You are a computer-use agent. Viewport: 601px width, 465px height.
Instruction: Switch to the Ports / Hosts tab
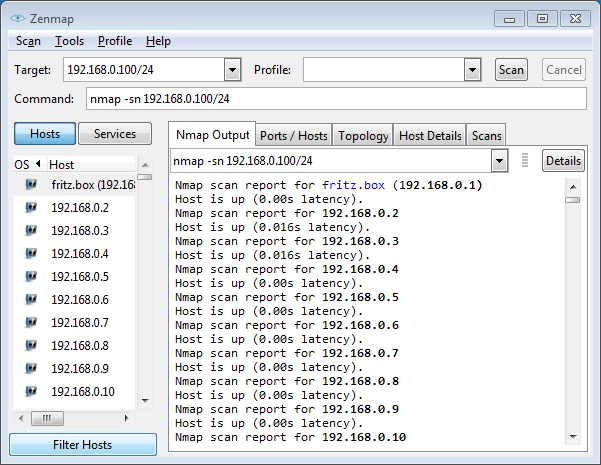click(294, 136)
